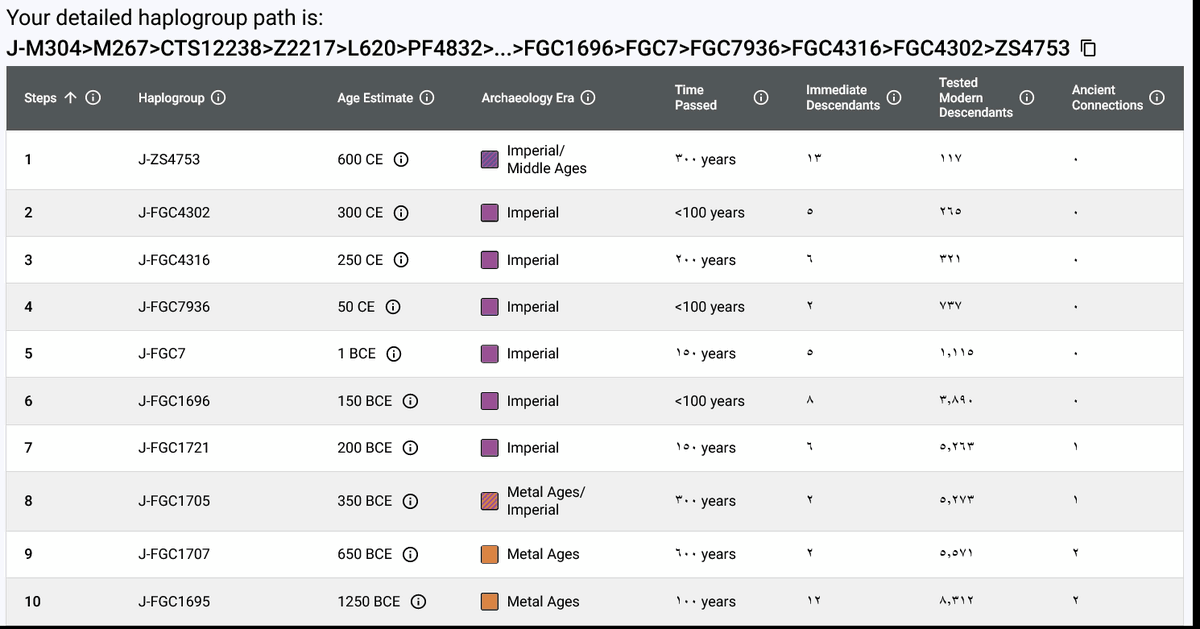Open the Time Passed column info icon
This screenshot has width=1200, height=629.
click(759, 98)
